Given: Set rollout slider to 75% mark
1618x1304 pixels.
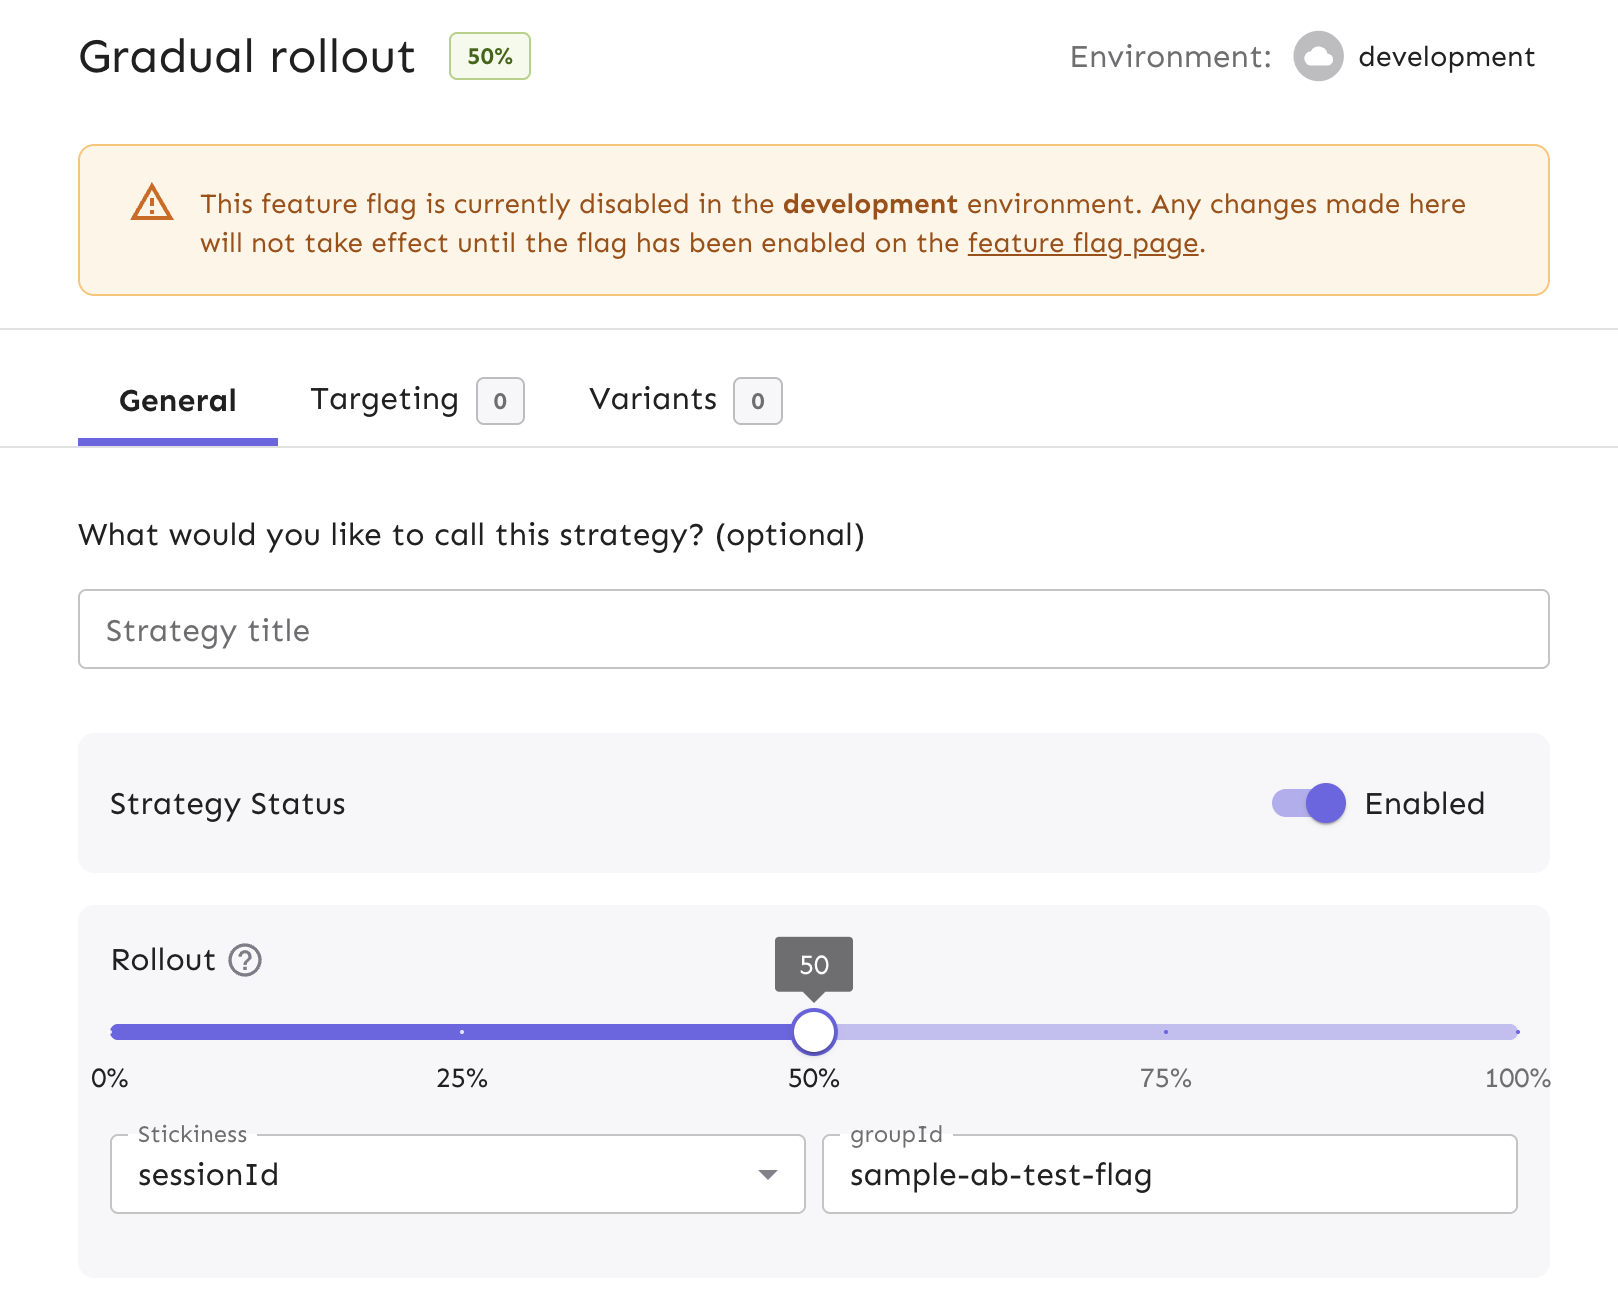Looking at the screenshot, I should coord(1166,1032).
